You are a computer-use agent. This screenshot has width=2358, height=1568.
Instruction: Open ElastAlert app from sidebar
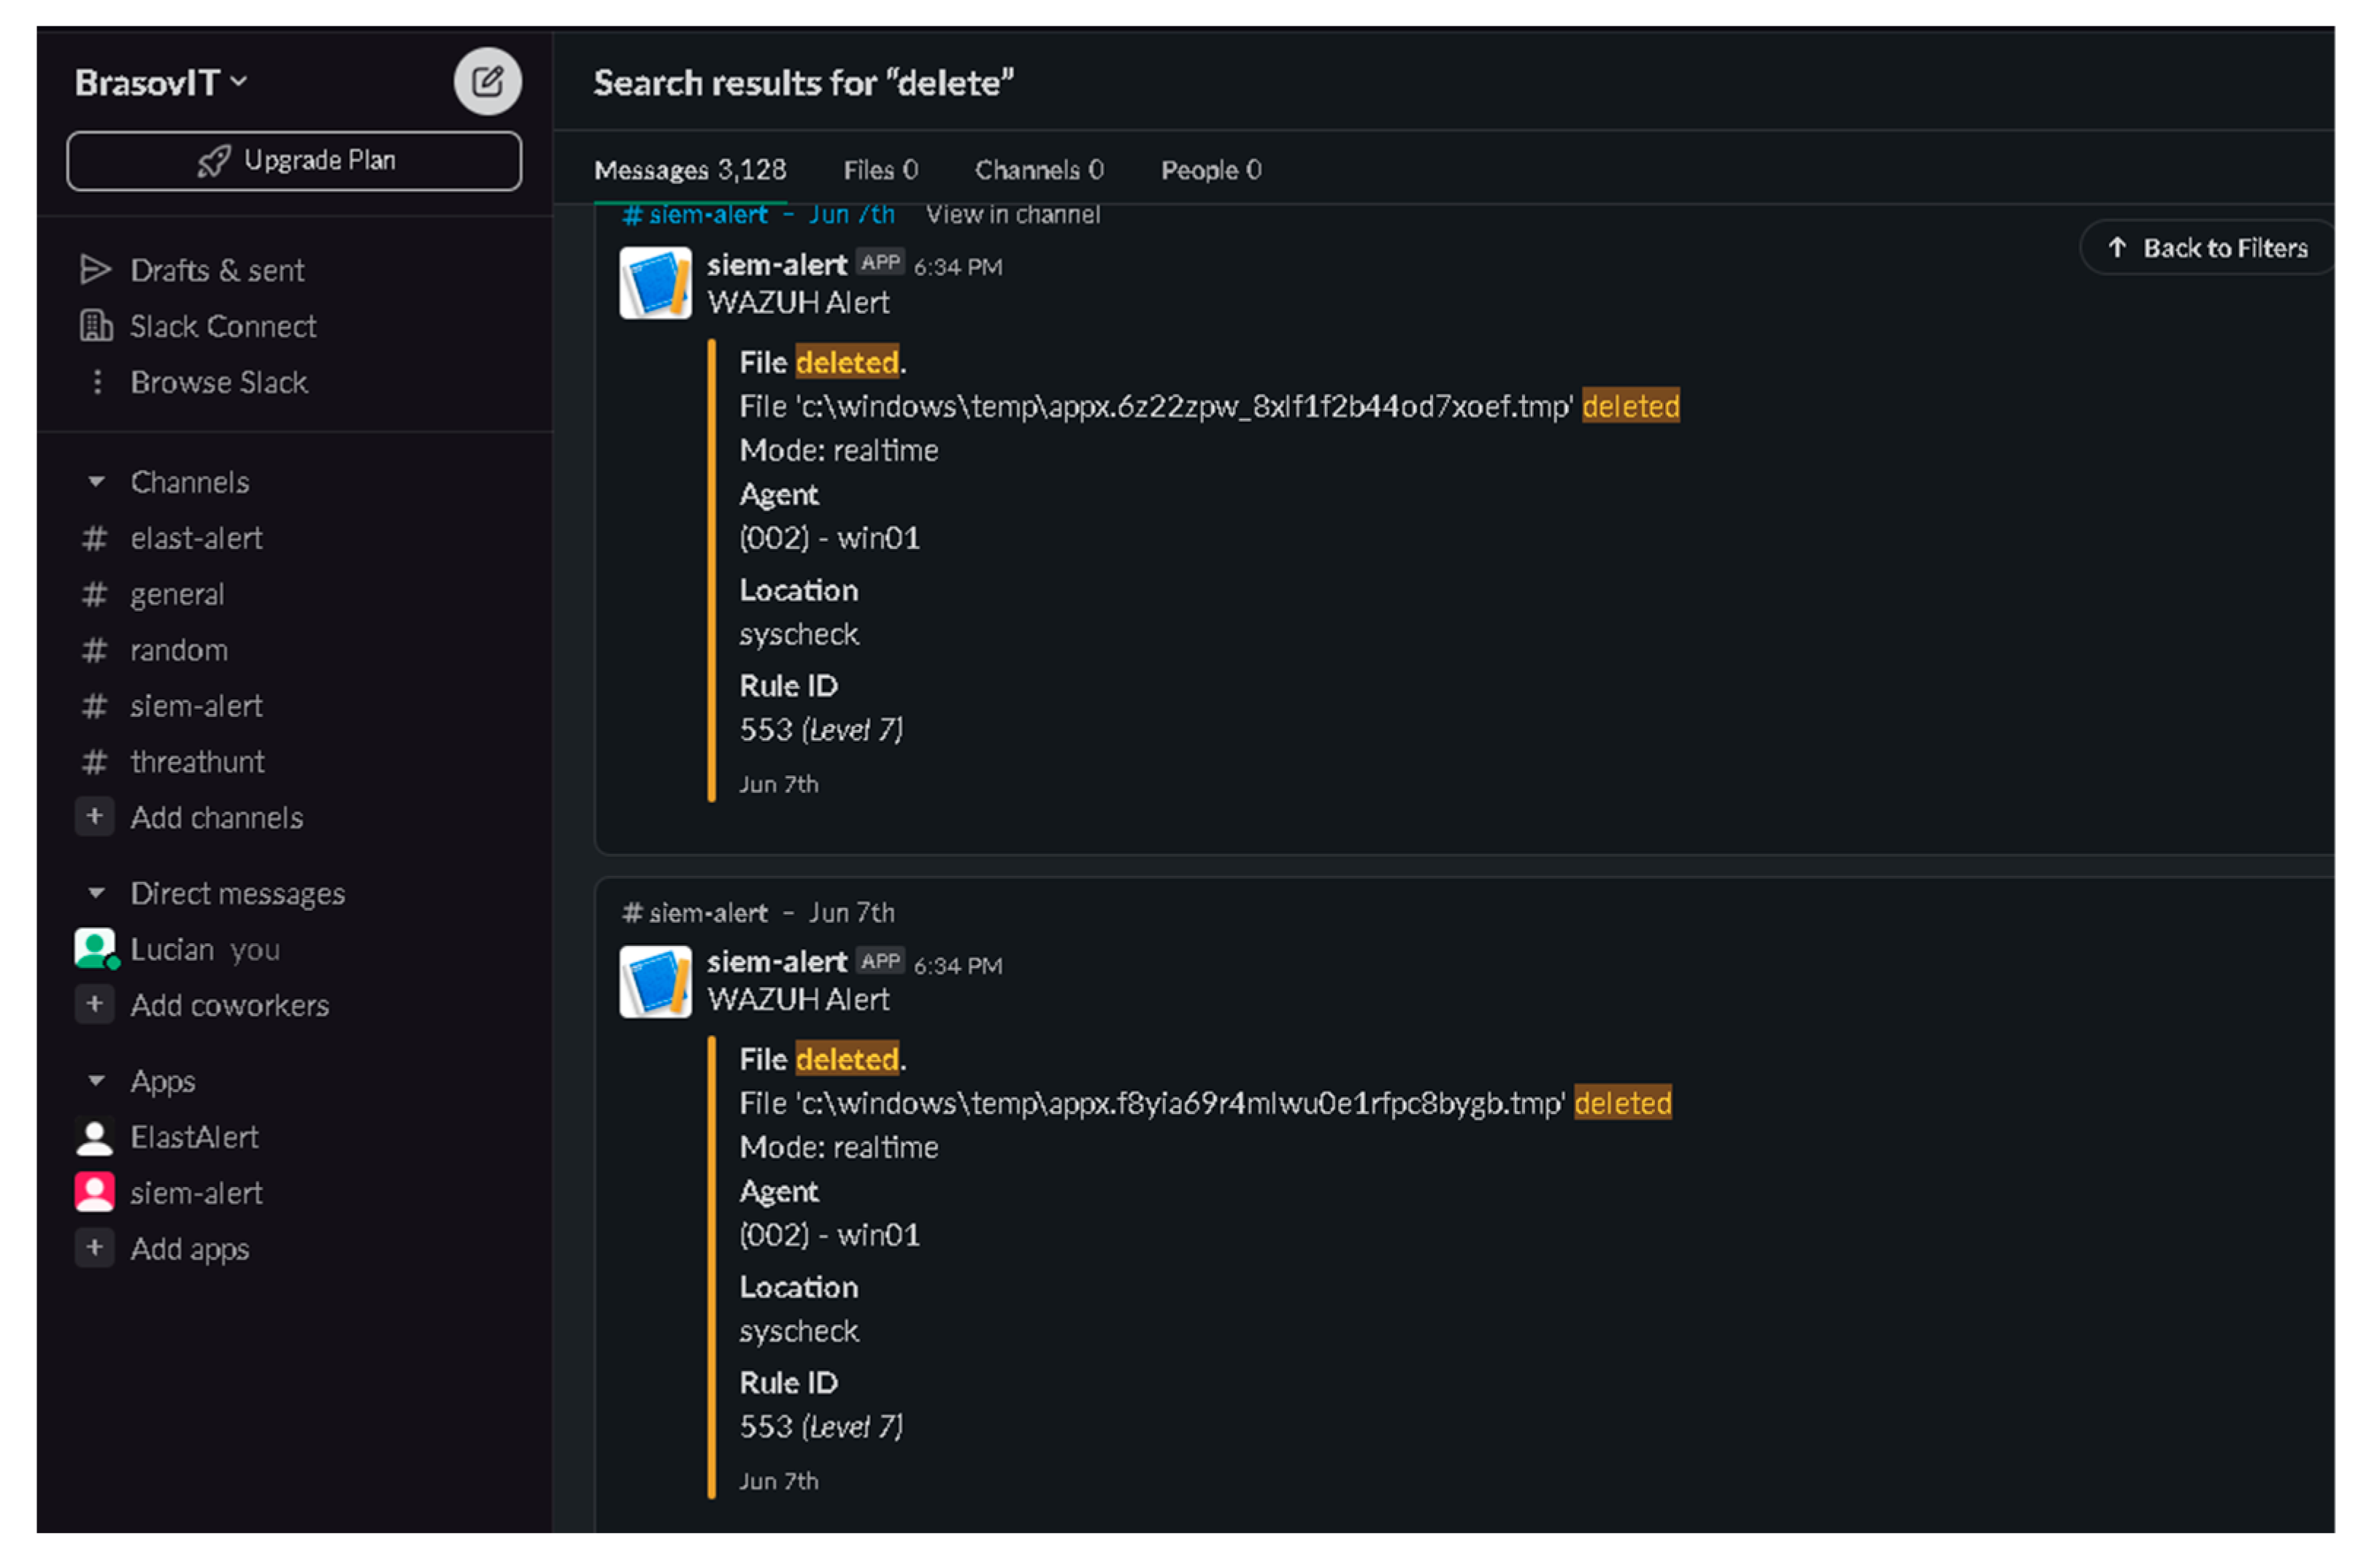[194, 1137]
